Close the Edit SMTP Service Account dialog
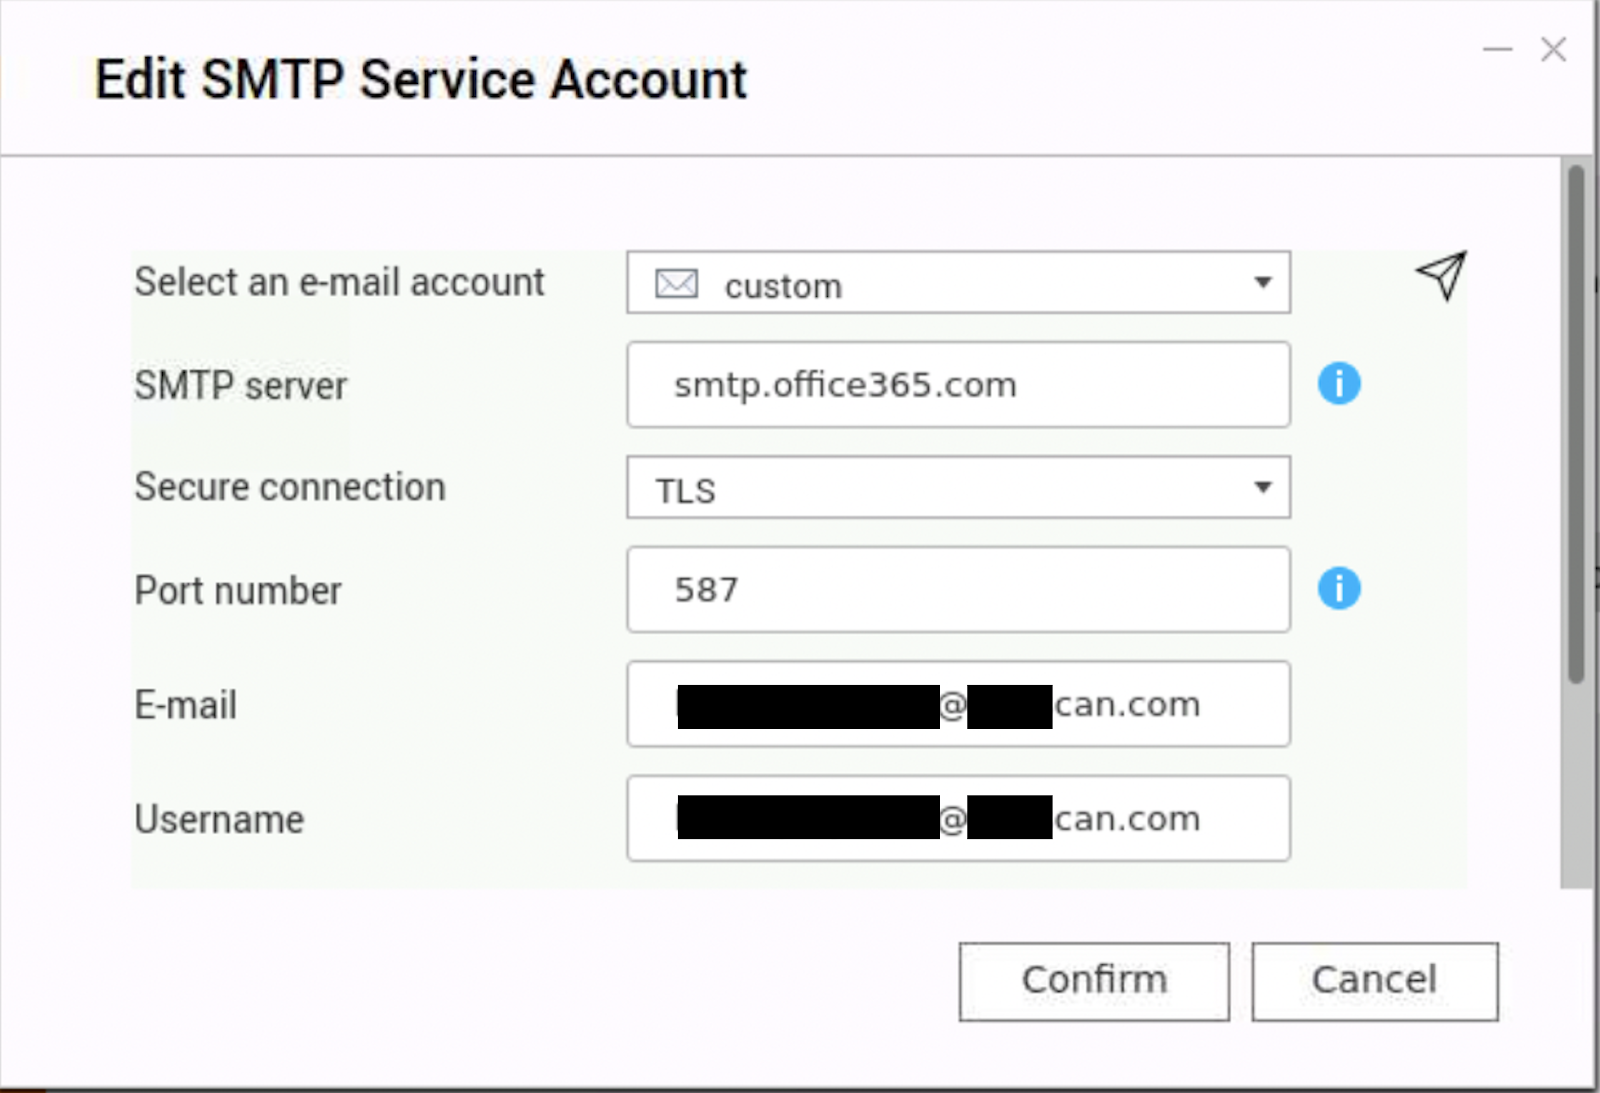1600x1093 pixels. click(1553, 49)
